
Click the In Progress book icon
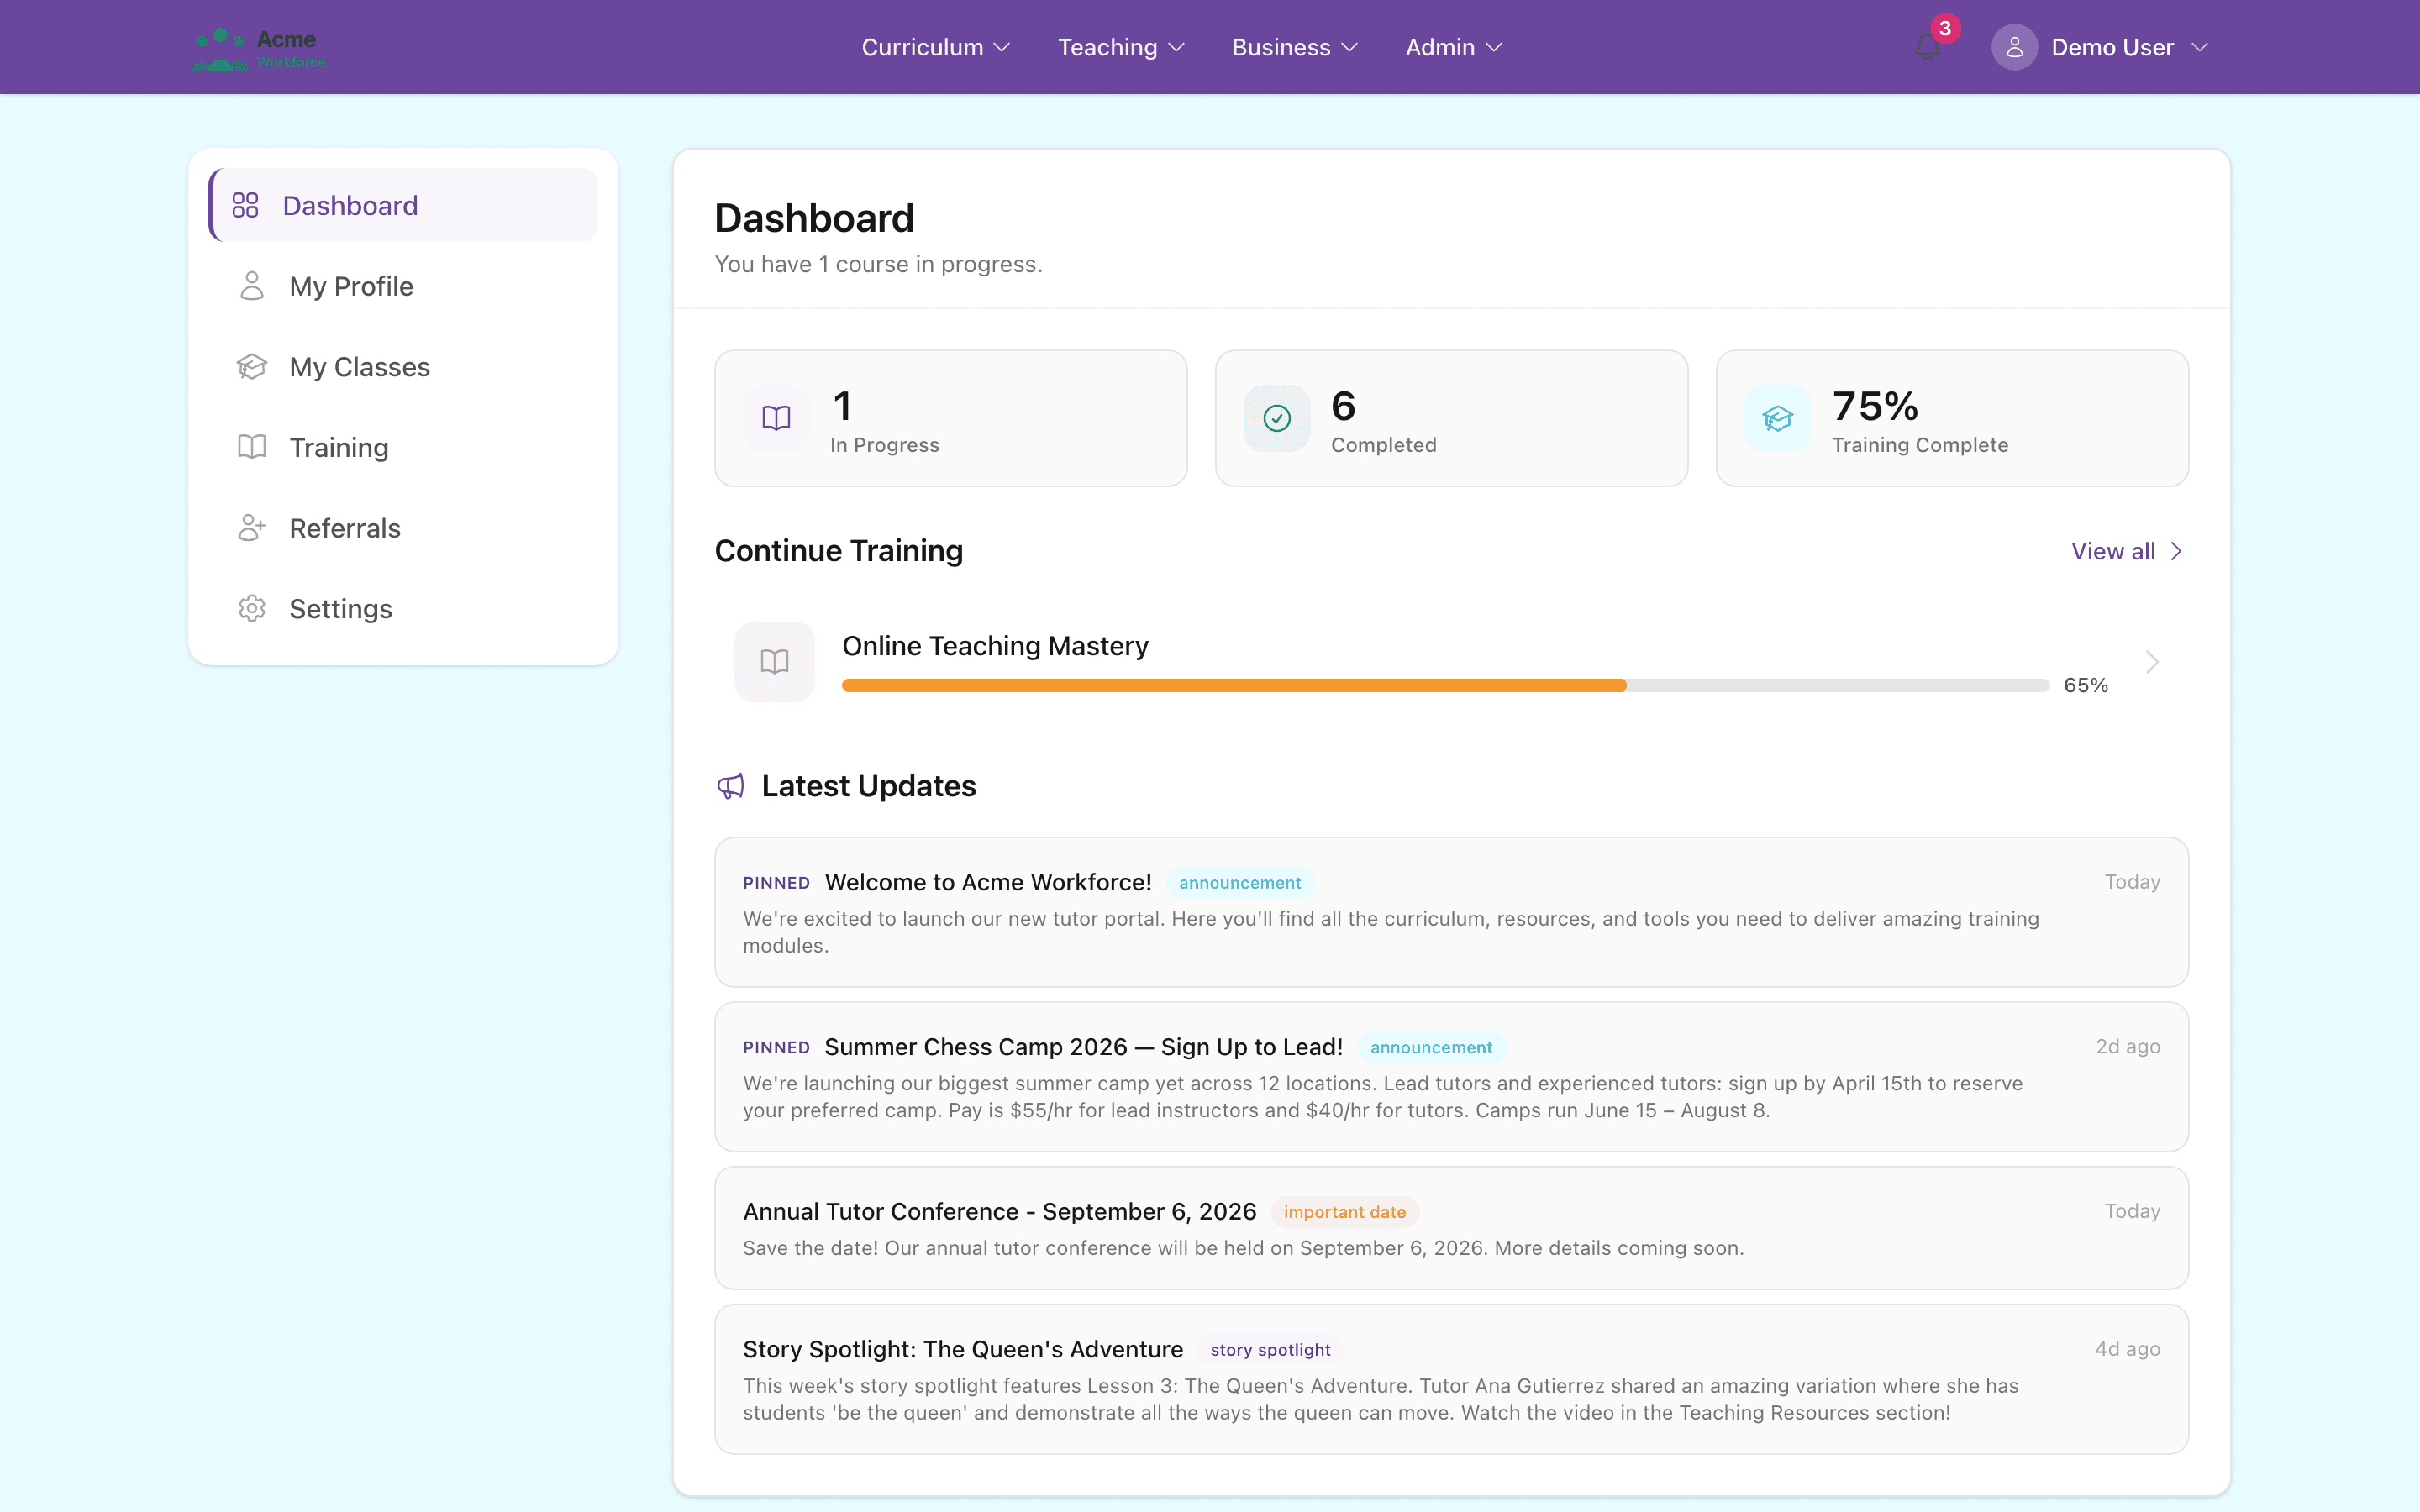pos(776,418)
